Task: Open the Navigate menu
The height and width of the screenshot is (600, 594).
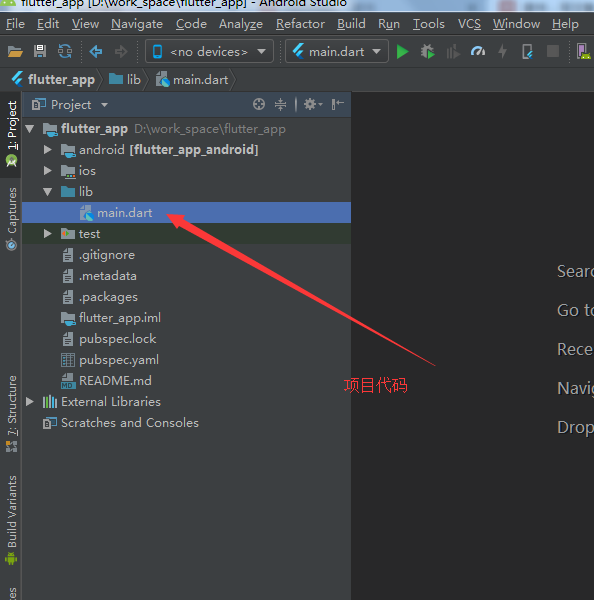Action: click(x=137, y=24)
